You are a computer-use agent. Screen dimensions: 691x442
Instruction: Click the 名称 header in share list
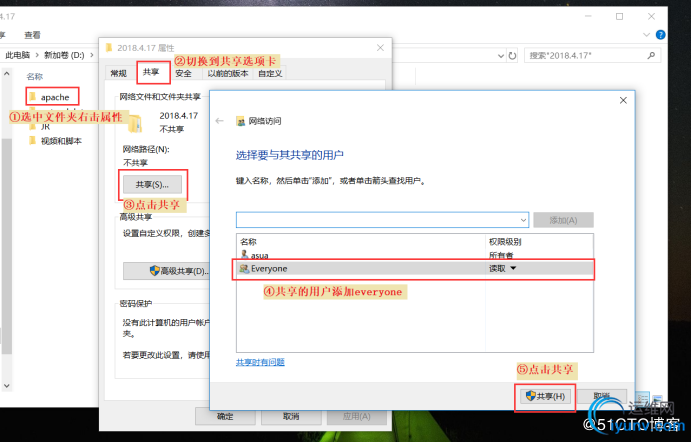[249, 242]
